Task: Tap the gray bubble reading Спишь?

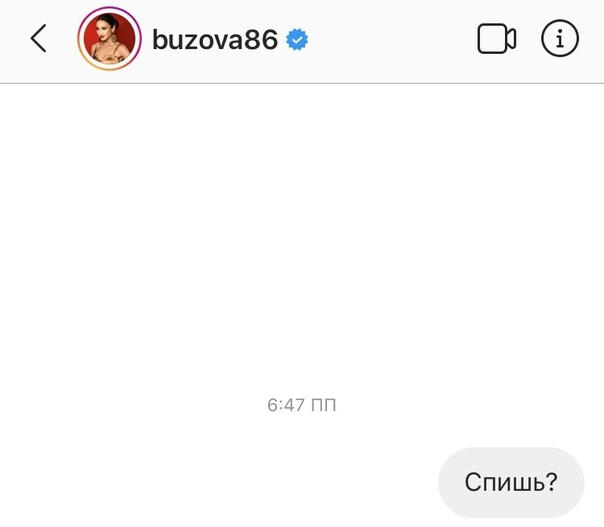Action: click(x=511, y=482)
